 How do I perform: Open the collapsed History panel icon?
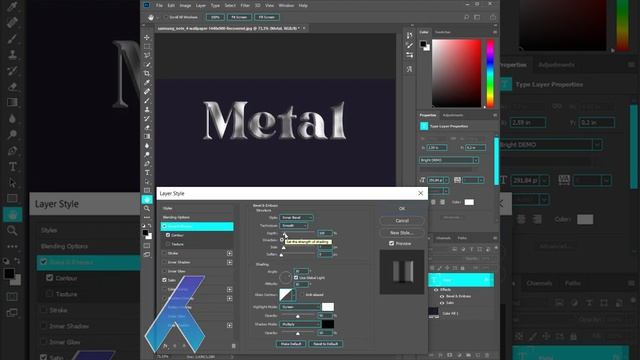(409, 36)
